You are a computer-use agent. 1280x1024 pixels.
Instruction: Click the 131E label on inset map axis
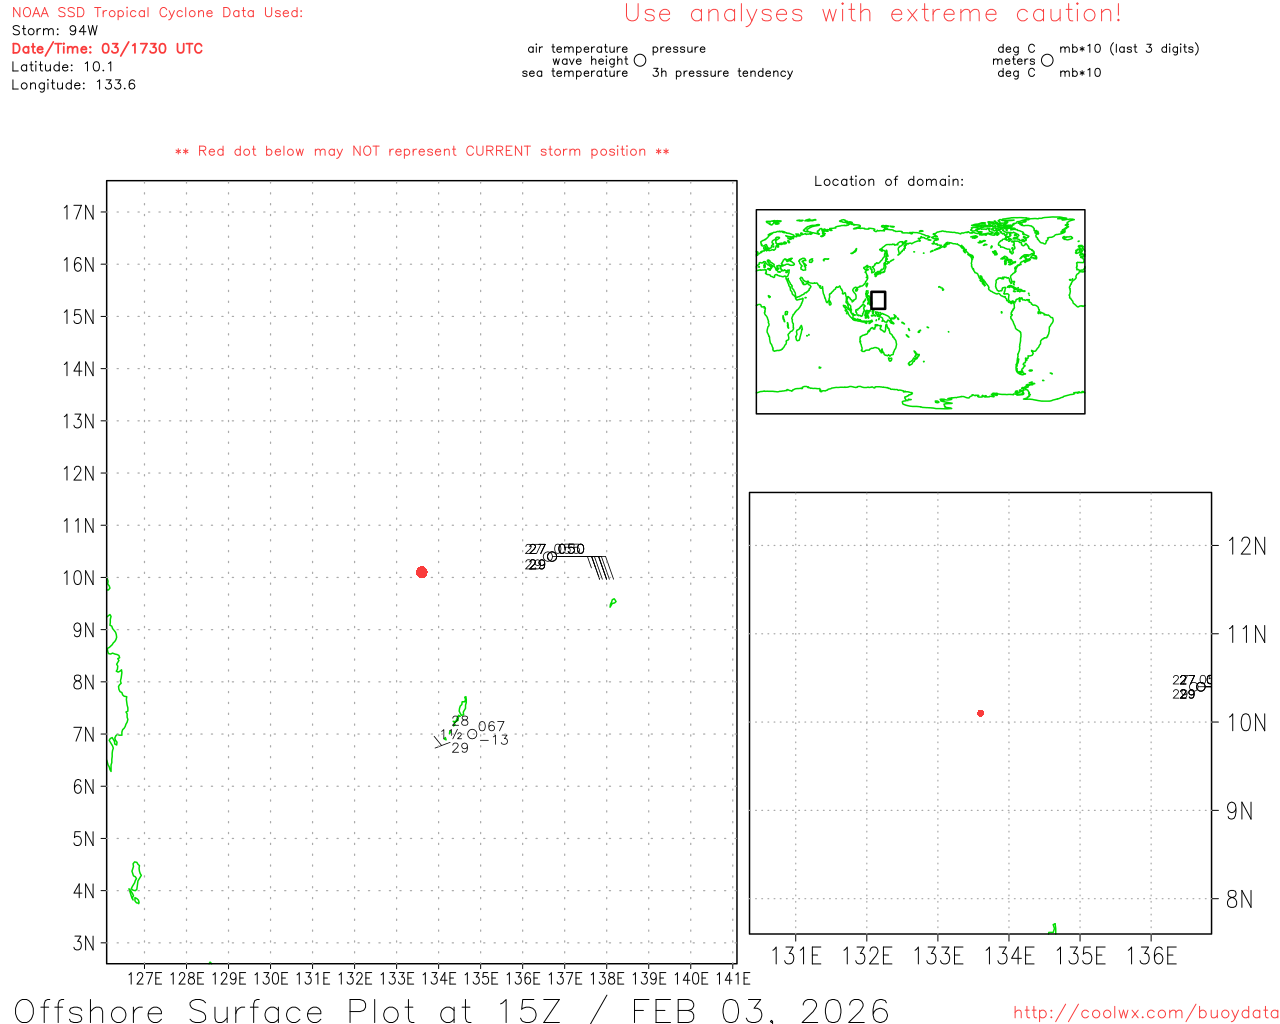[x=796, y=956]
